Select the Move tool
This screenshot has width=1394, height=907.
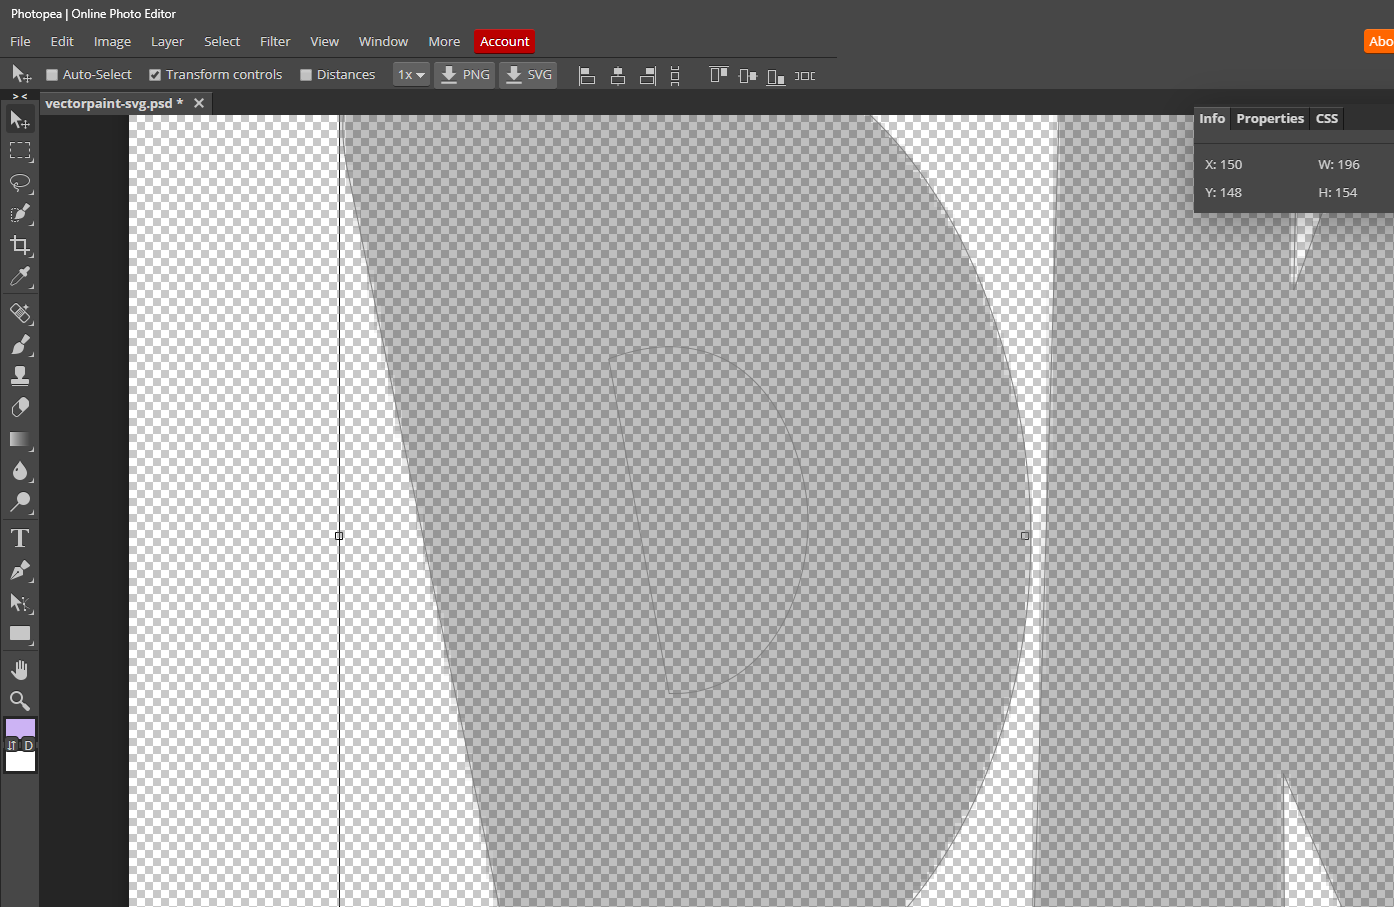coord(20,119)
